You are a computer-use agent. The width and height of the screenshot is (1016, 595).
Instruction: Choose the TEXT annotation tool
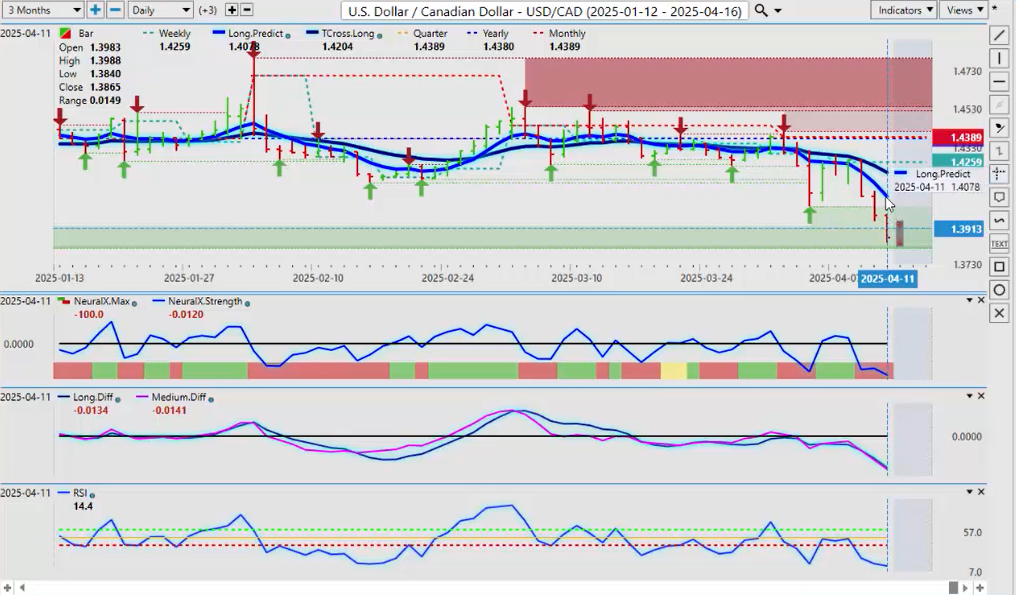[999, 243]
